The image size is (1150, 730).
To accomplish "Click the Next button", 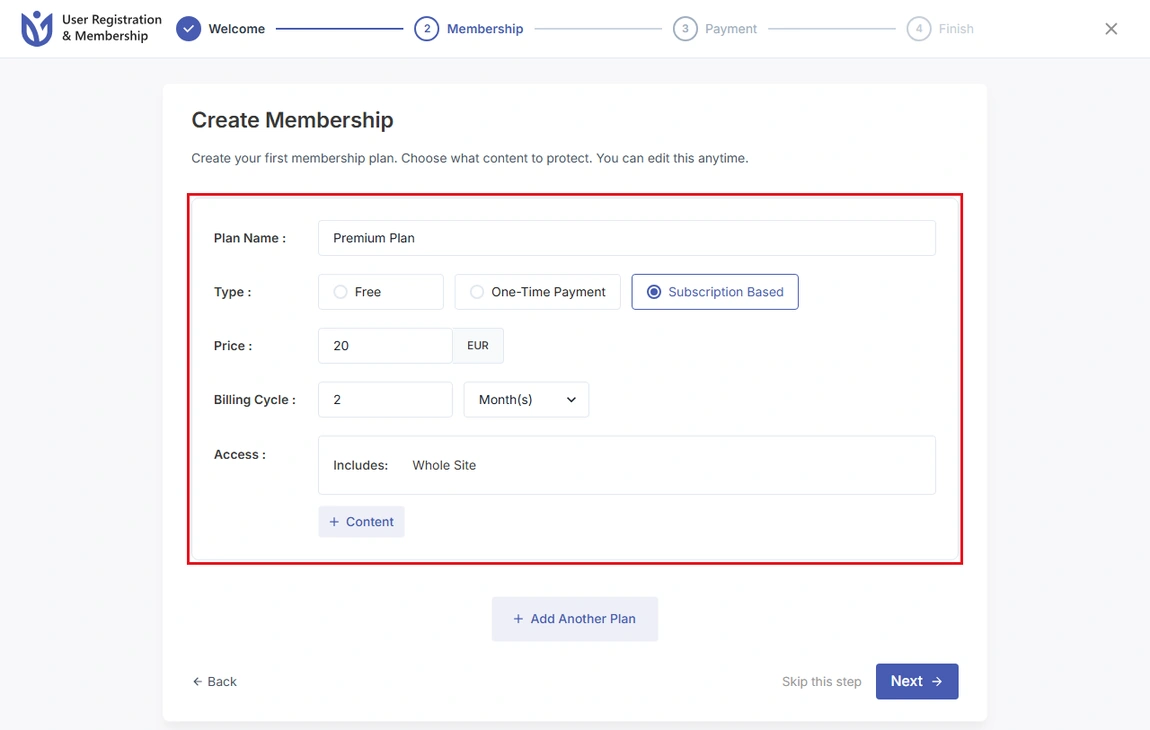I will click(x=917, y=682).
